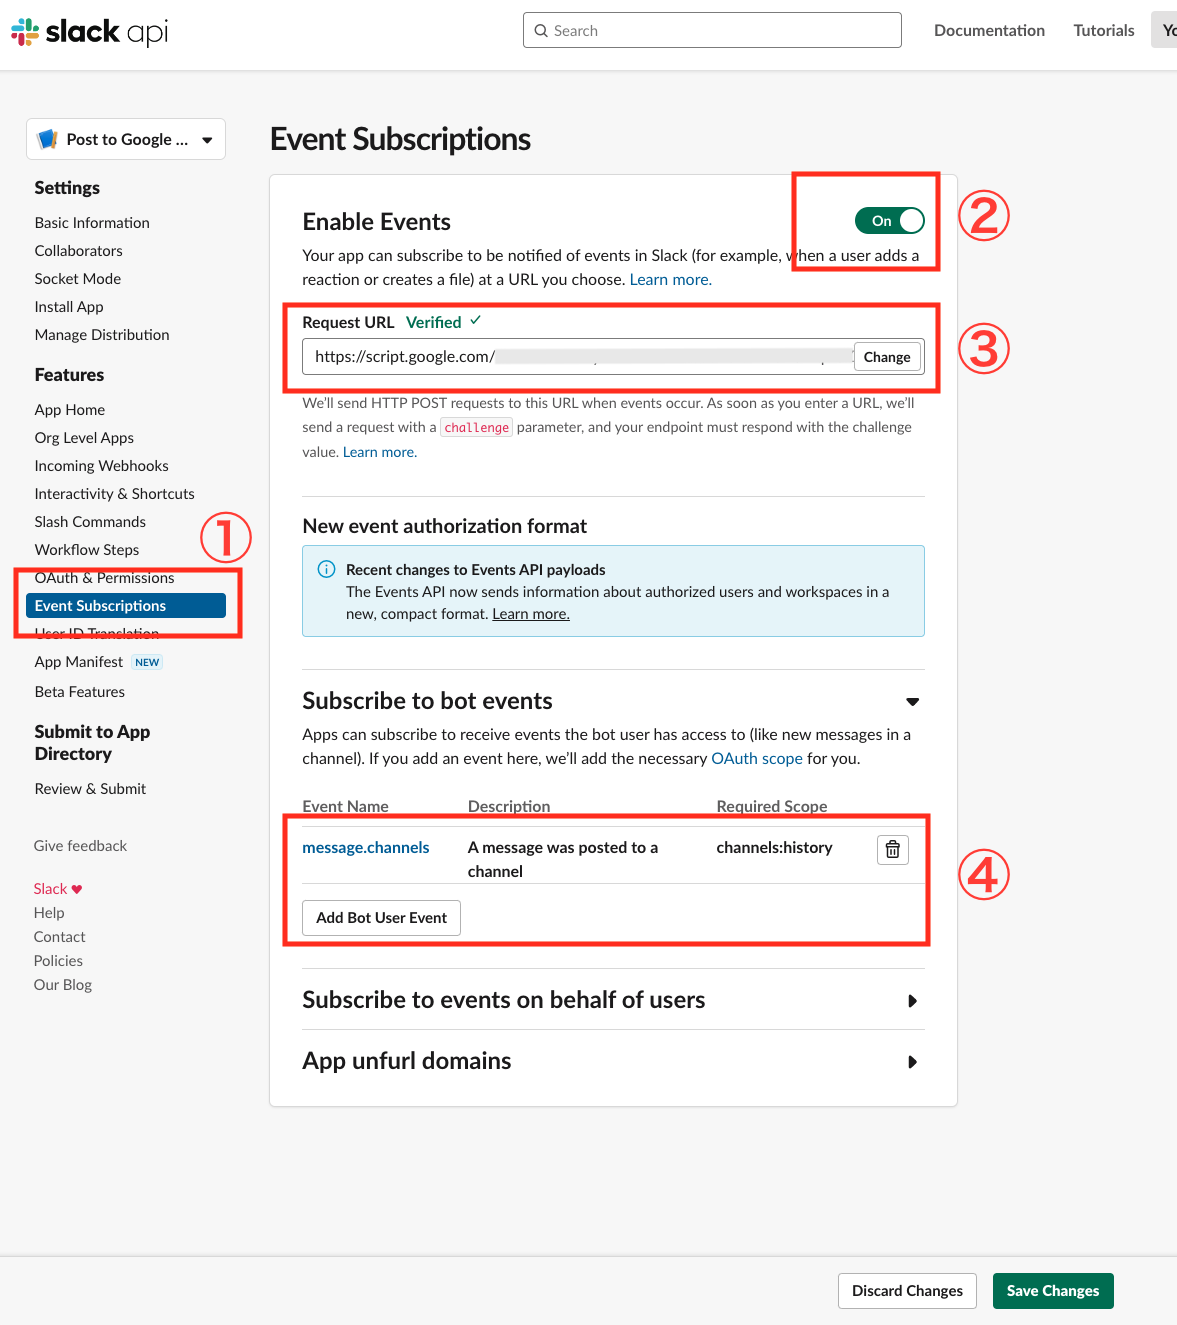Click the NEW badge beside App Manifest

(x=147, y=661)
